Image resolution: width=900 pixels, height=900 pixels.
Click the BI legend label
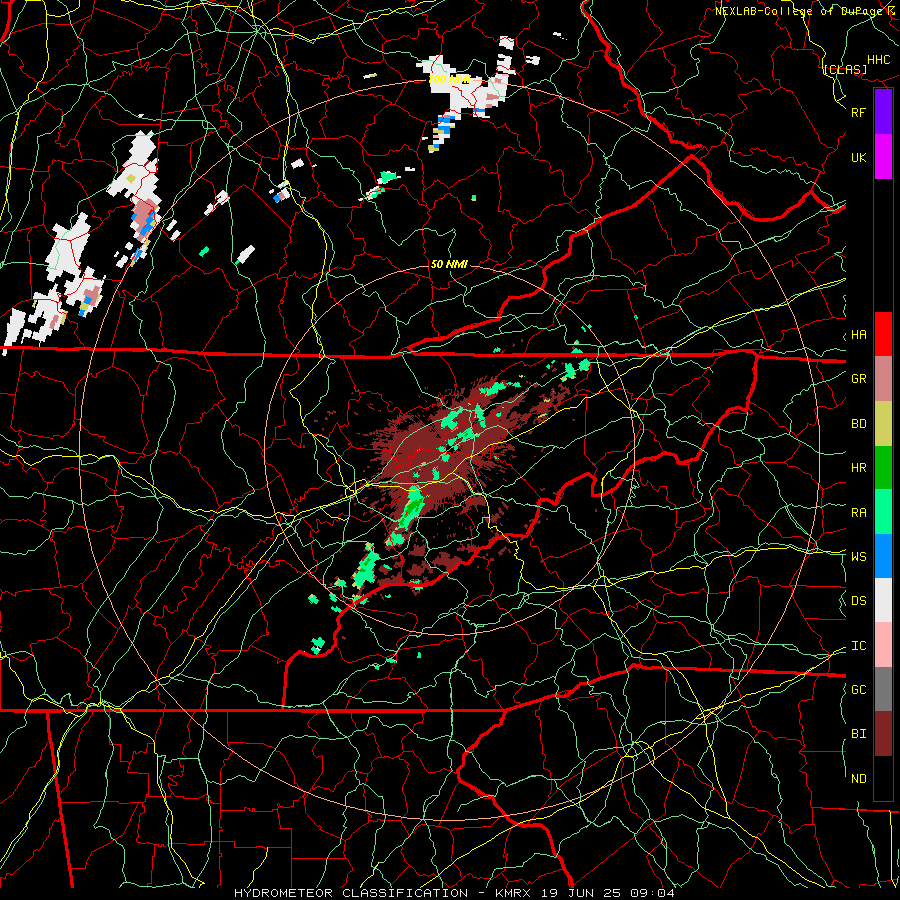coord(859,734)
